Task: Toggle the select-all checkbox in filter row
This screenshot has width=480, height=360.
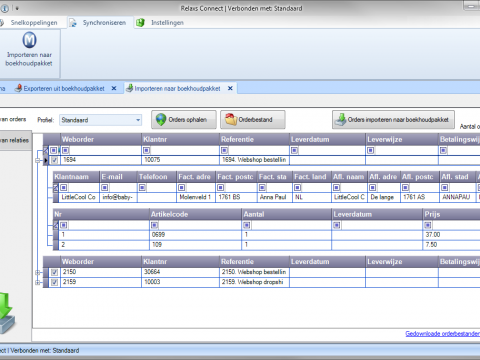Action: click(x=53, y=151)
